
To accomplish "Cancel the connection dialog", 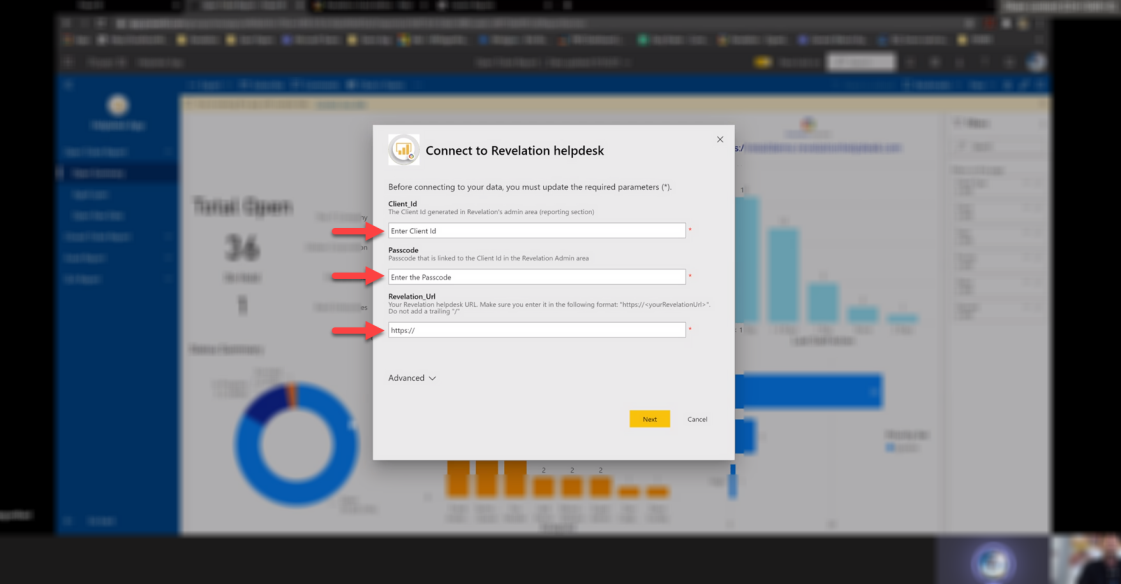I will pyautogui.click(x=697, y=420).
